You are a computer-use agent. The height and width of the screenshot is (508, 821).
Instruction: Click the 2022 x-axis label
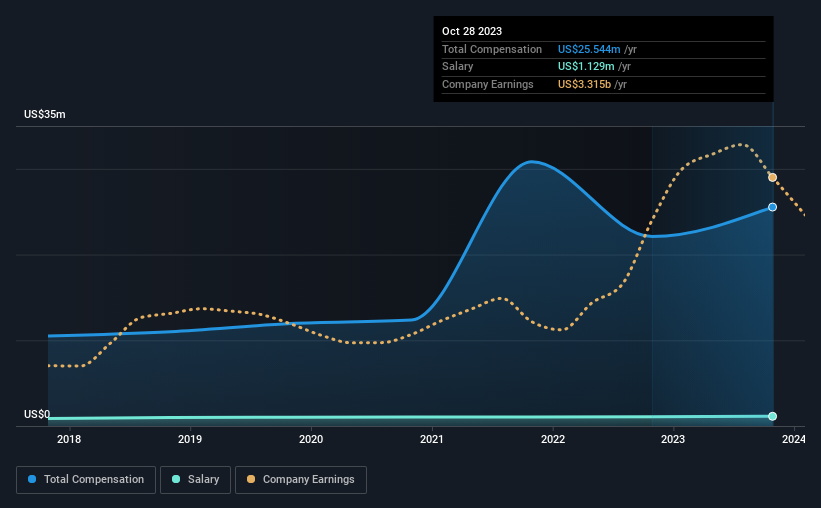552,439
